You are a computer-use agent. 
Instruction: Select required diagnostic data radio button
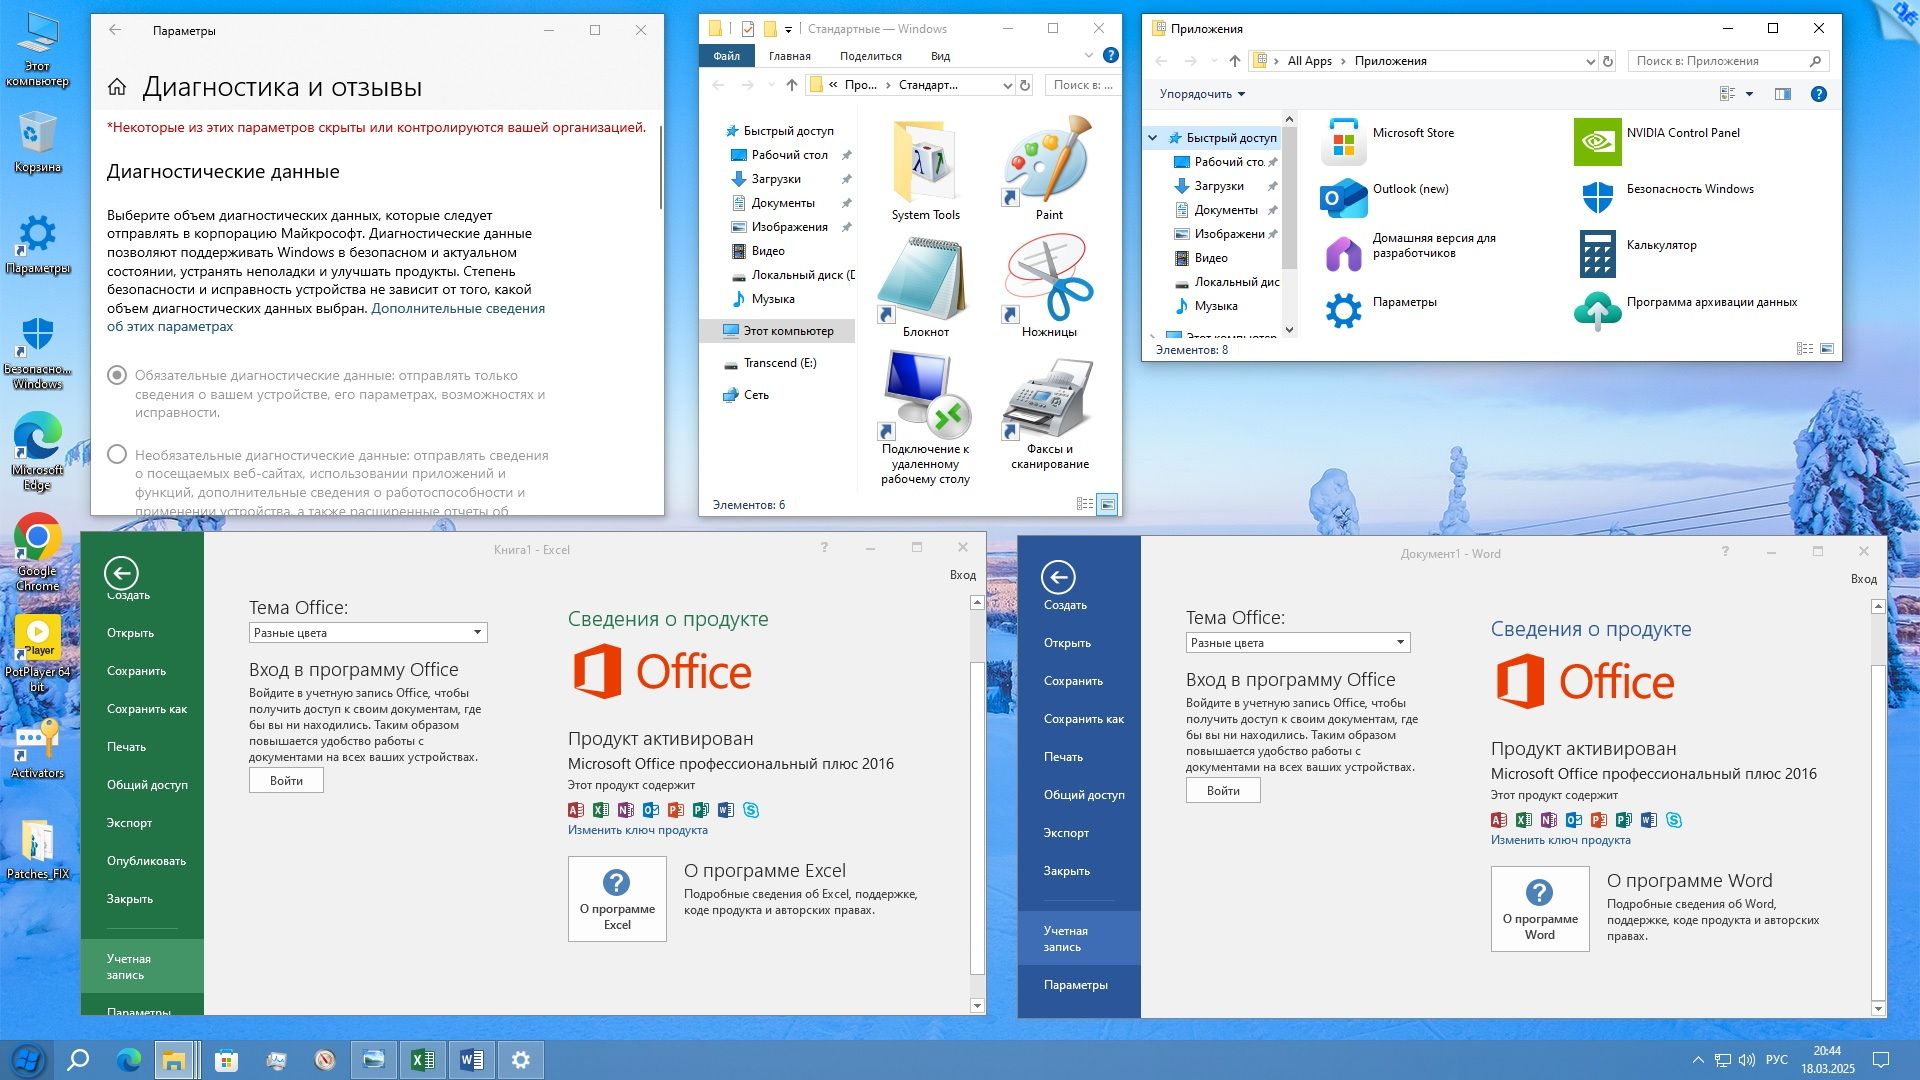(117, 375)
